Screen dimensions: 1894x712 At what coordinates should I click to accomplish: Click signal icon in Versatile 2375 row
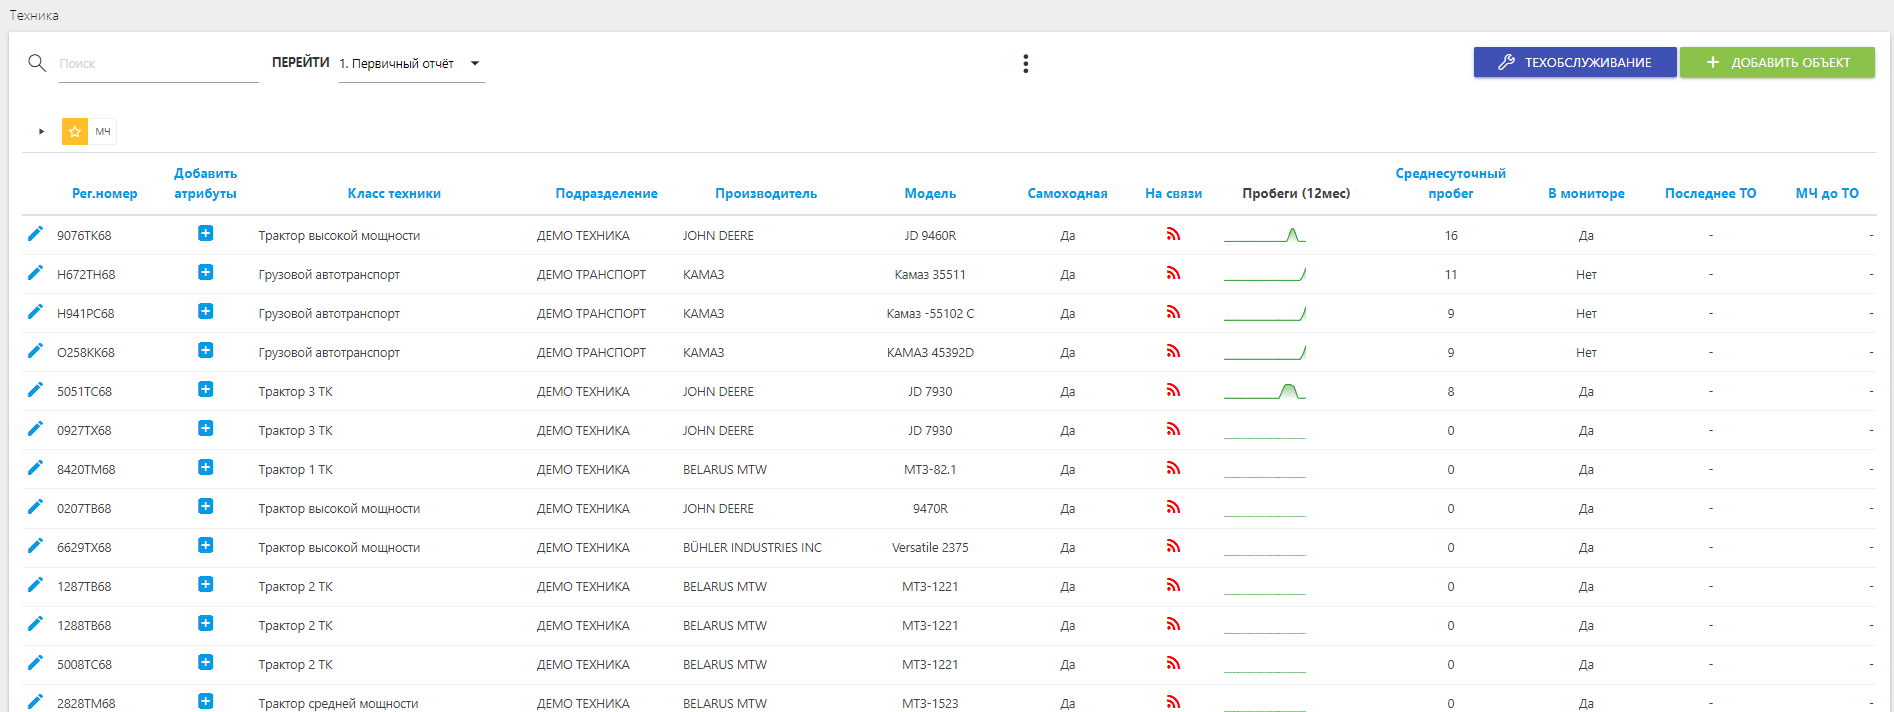(x=1173, y=546)
